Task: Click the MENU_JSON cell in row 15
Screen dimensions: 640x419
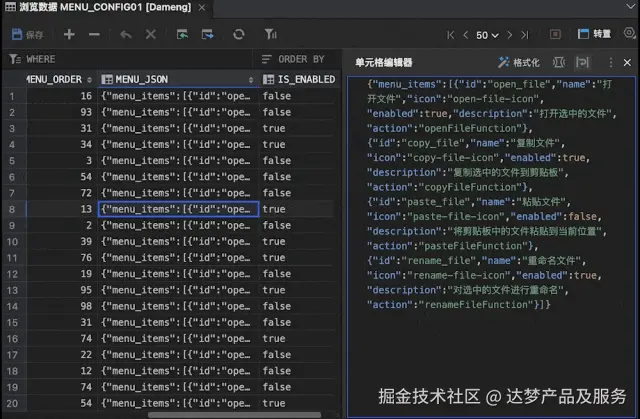Action: tap(178, 322)
